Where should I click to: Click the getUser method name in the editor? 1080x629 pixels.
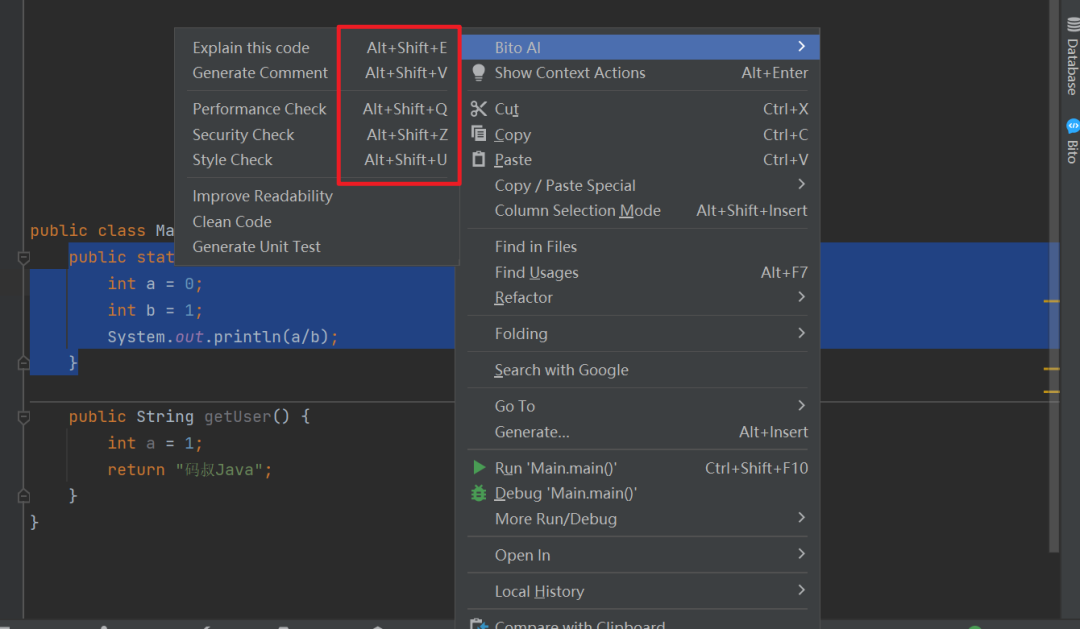(238, 417)
